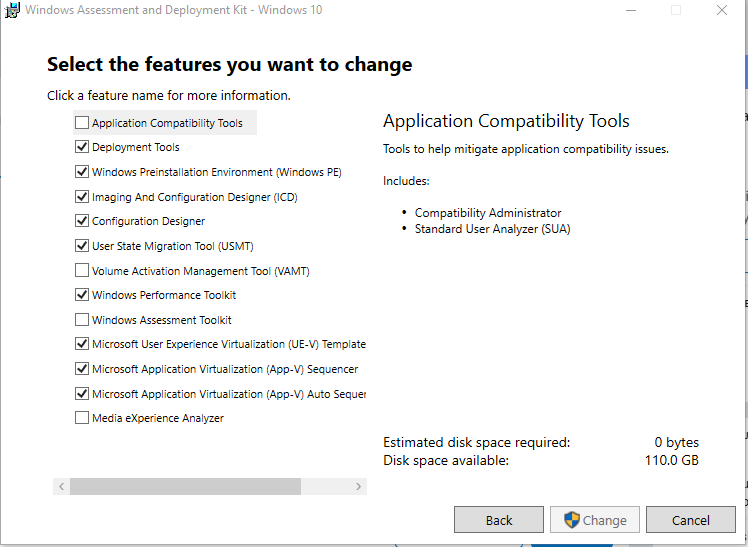Viewport: 748px width, 547px height.
Task: Click the feature list horizontal scrollbar thumb
Action: point(185,486)
